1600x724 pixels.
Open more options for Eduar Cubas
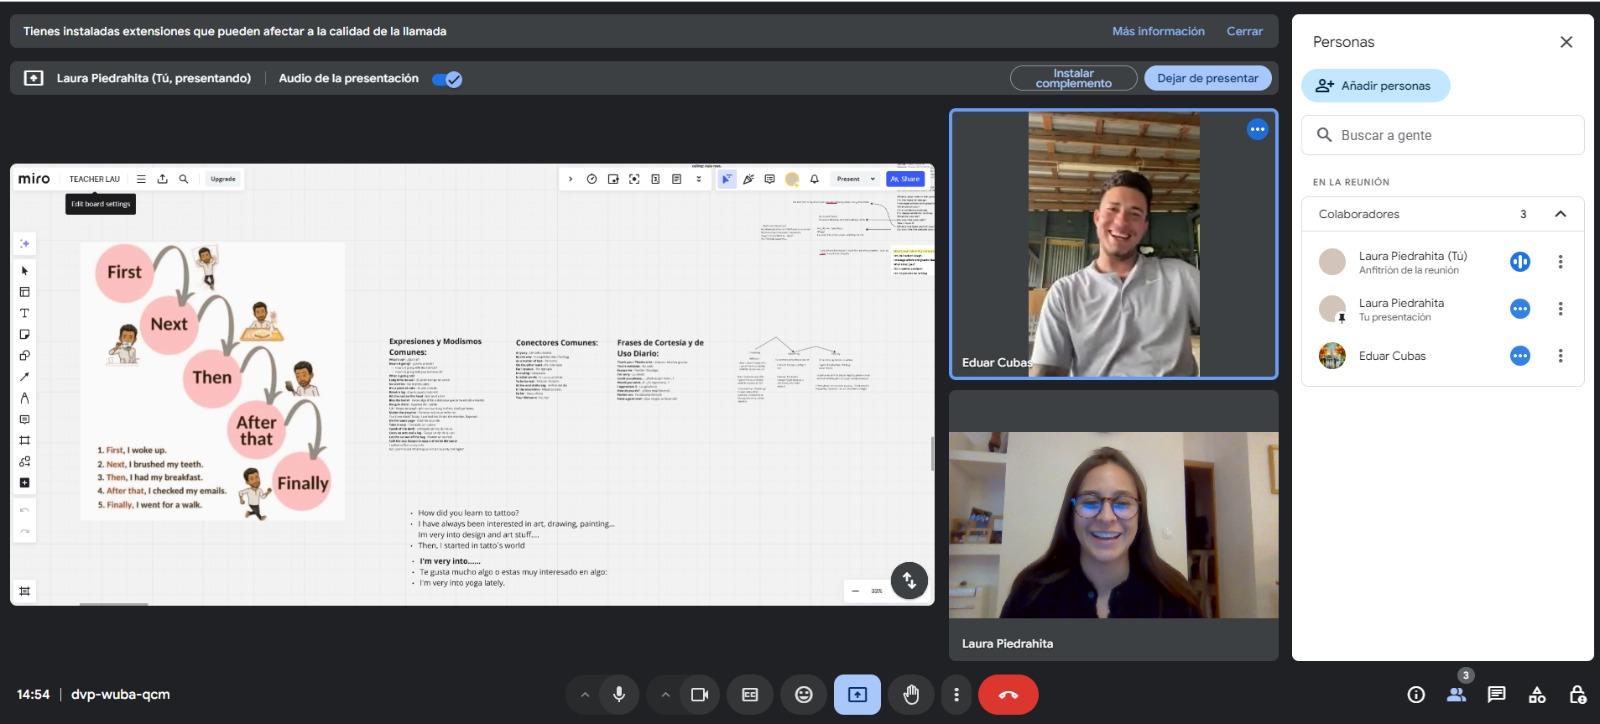pos(1560,356)
